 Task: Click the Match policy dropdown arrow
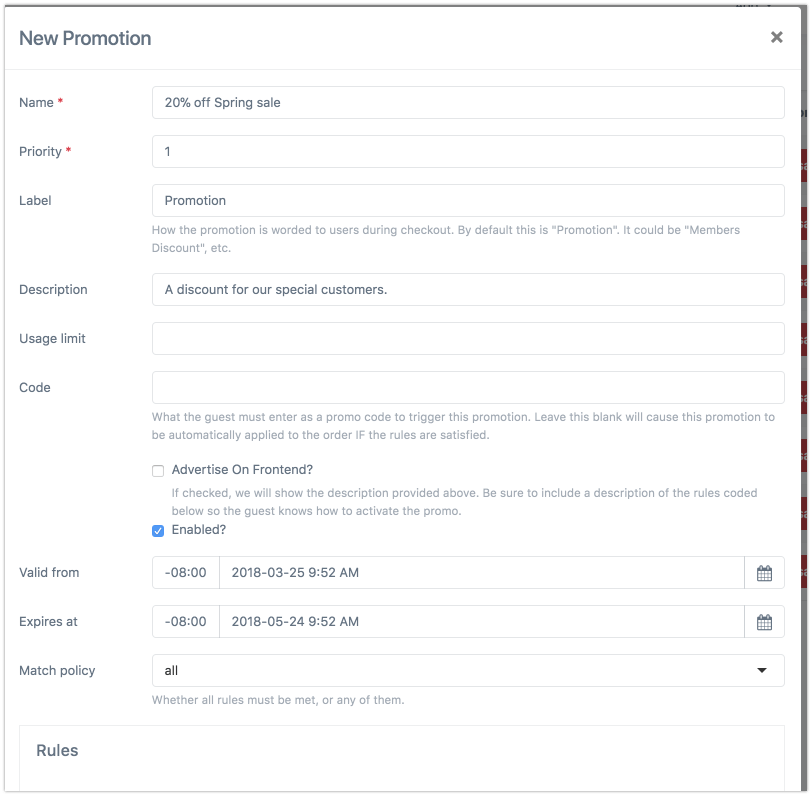click(762, 671)
